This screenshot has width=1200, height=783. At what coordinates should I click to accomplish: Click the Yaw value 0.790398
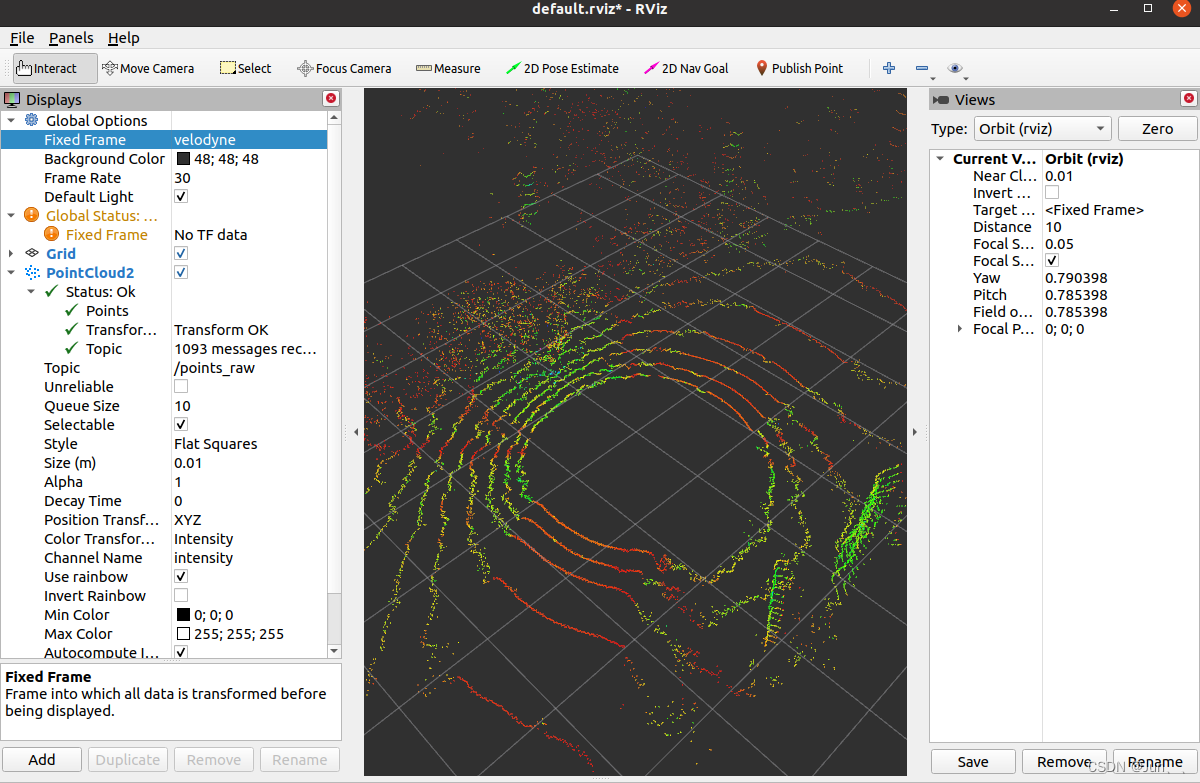(x=1076, y=278)
